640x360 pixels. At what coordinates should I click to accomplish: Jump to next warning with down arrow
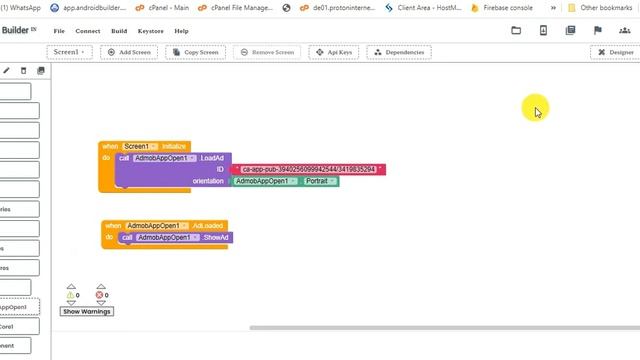click(x=71, y=303)
